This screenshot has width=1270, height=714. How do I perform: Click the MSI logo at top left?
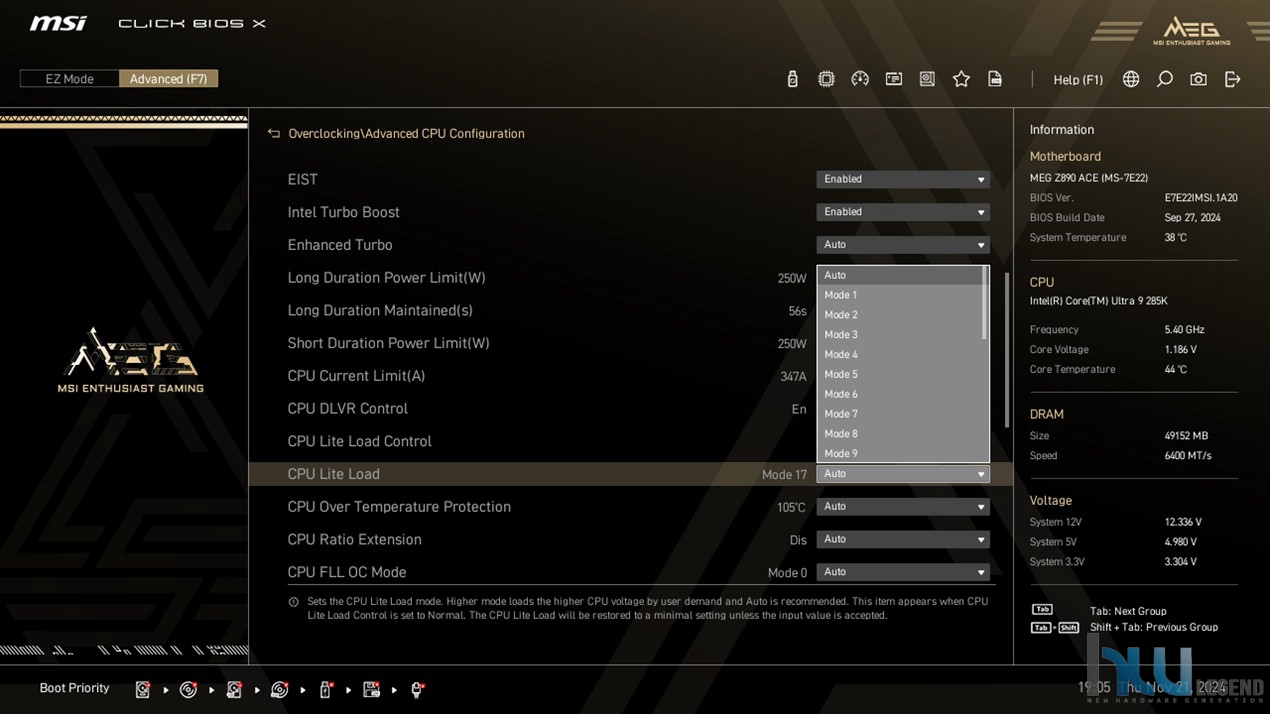[58, 23]
